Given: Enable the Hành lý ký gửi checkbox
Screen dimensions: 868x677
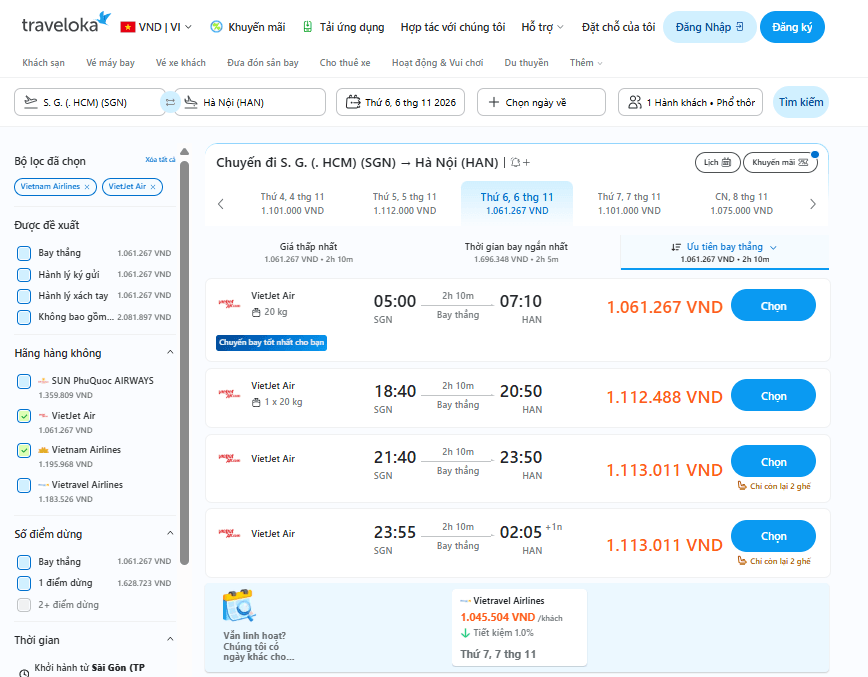Looking at the screenshot, I should pyautogui.click(x=24, y=275).
